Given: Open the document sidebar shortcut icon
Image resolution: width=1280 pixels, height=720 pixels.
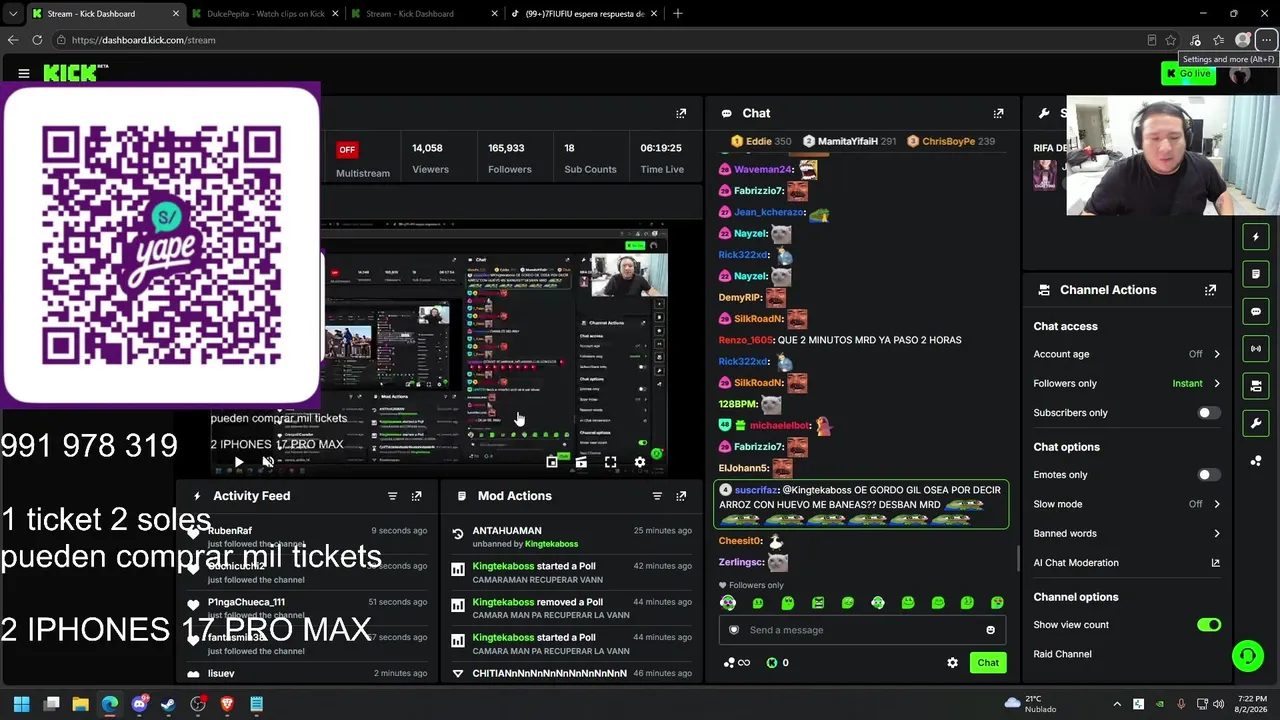Looking at the screenshot, I should [x=1256, y=274].
